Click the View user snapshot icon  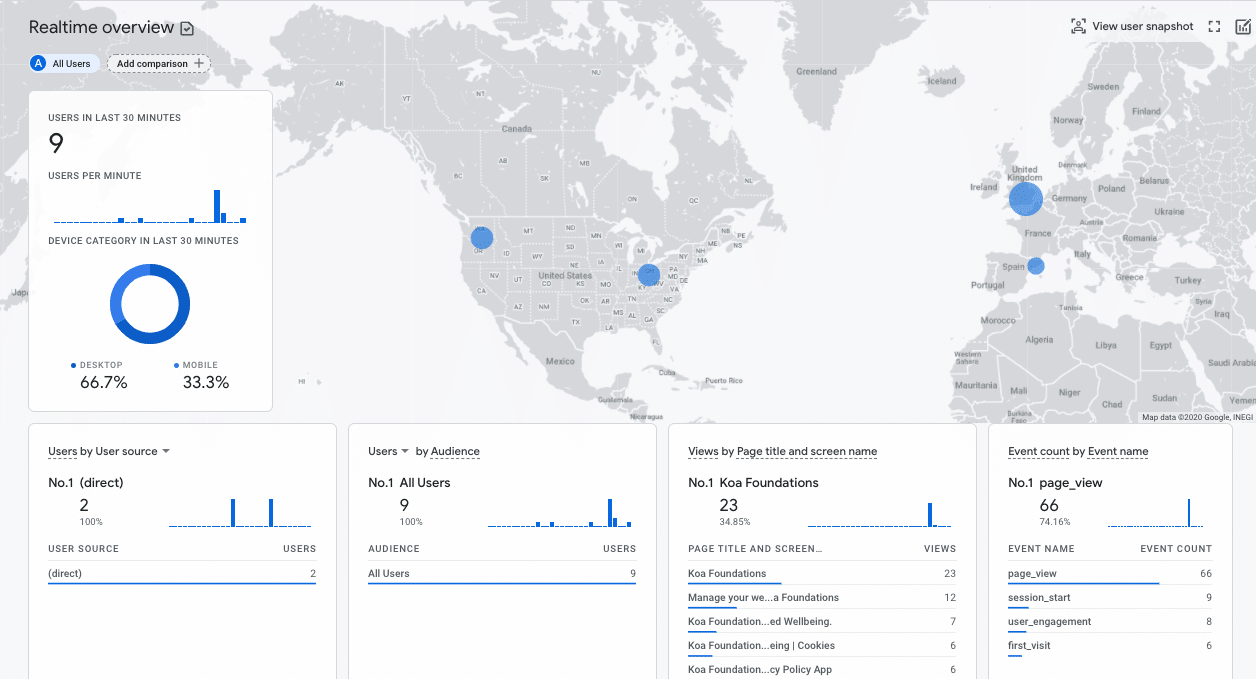coord(1078,26)
